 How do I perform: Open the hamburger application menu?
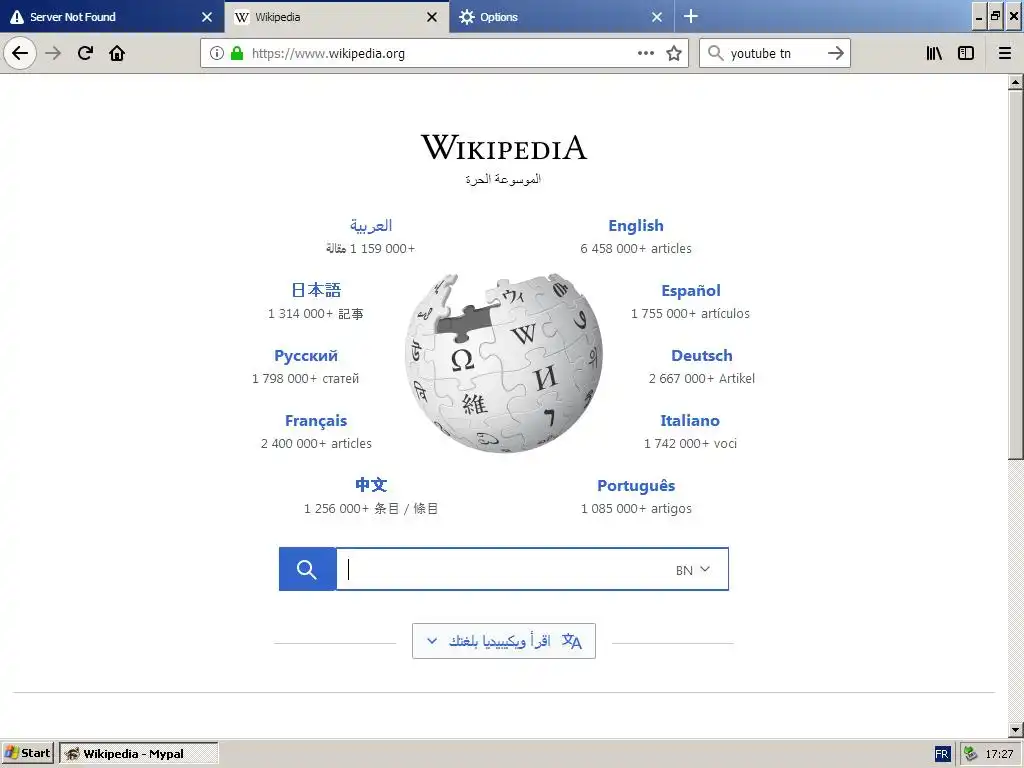click(x=1005, y=53)
